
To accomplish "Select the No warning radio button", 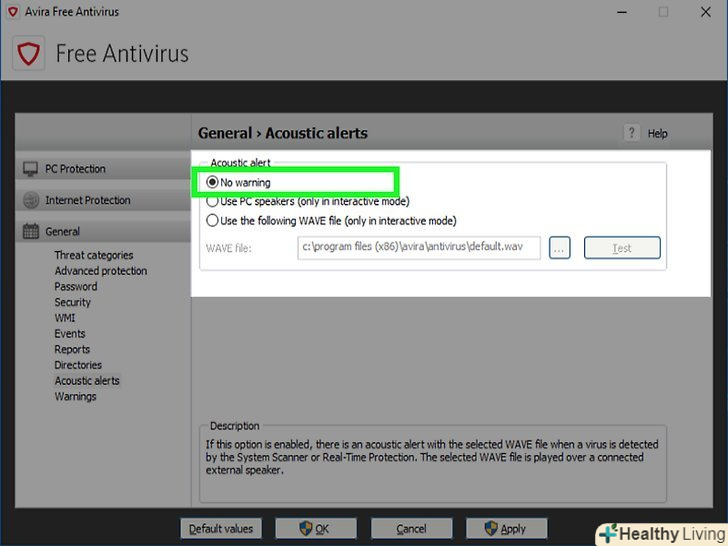I will click(212, 182).
